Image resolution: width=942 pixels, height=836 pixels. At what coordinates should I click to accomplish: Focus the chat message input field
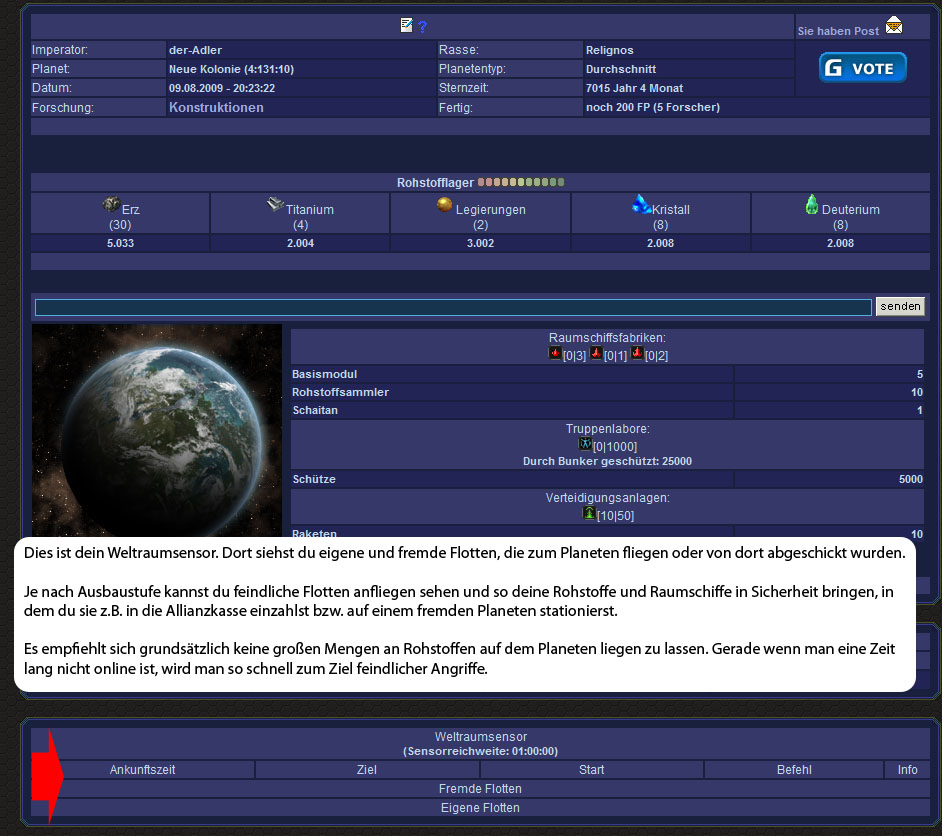tap(453, 307)
